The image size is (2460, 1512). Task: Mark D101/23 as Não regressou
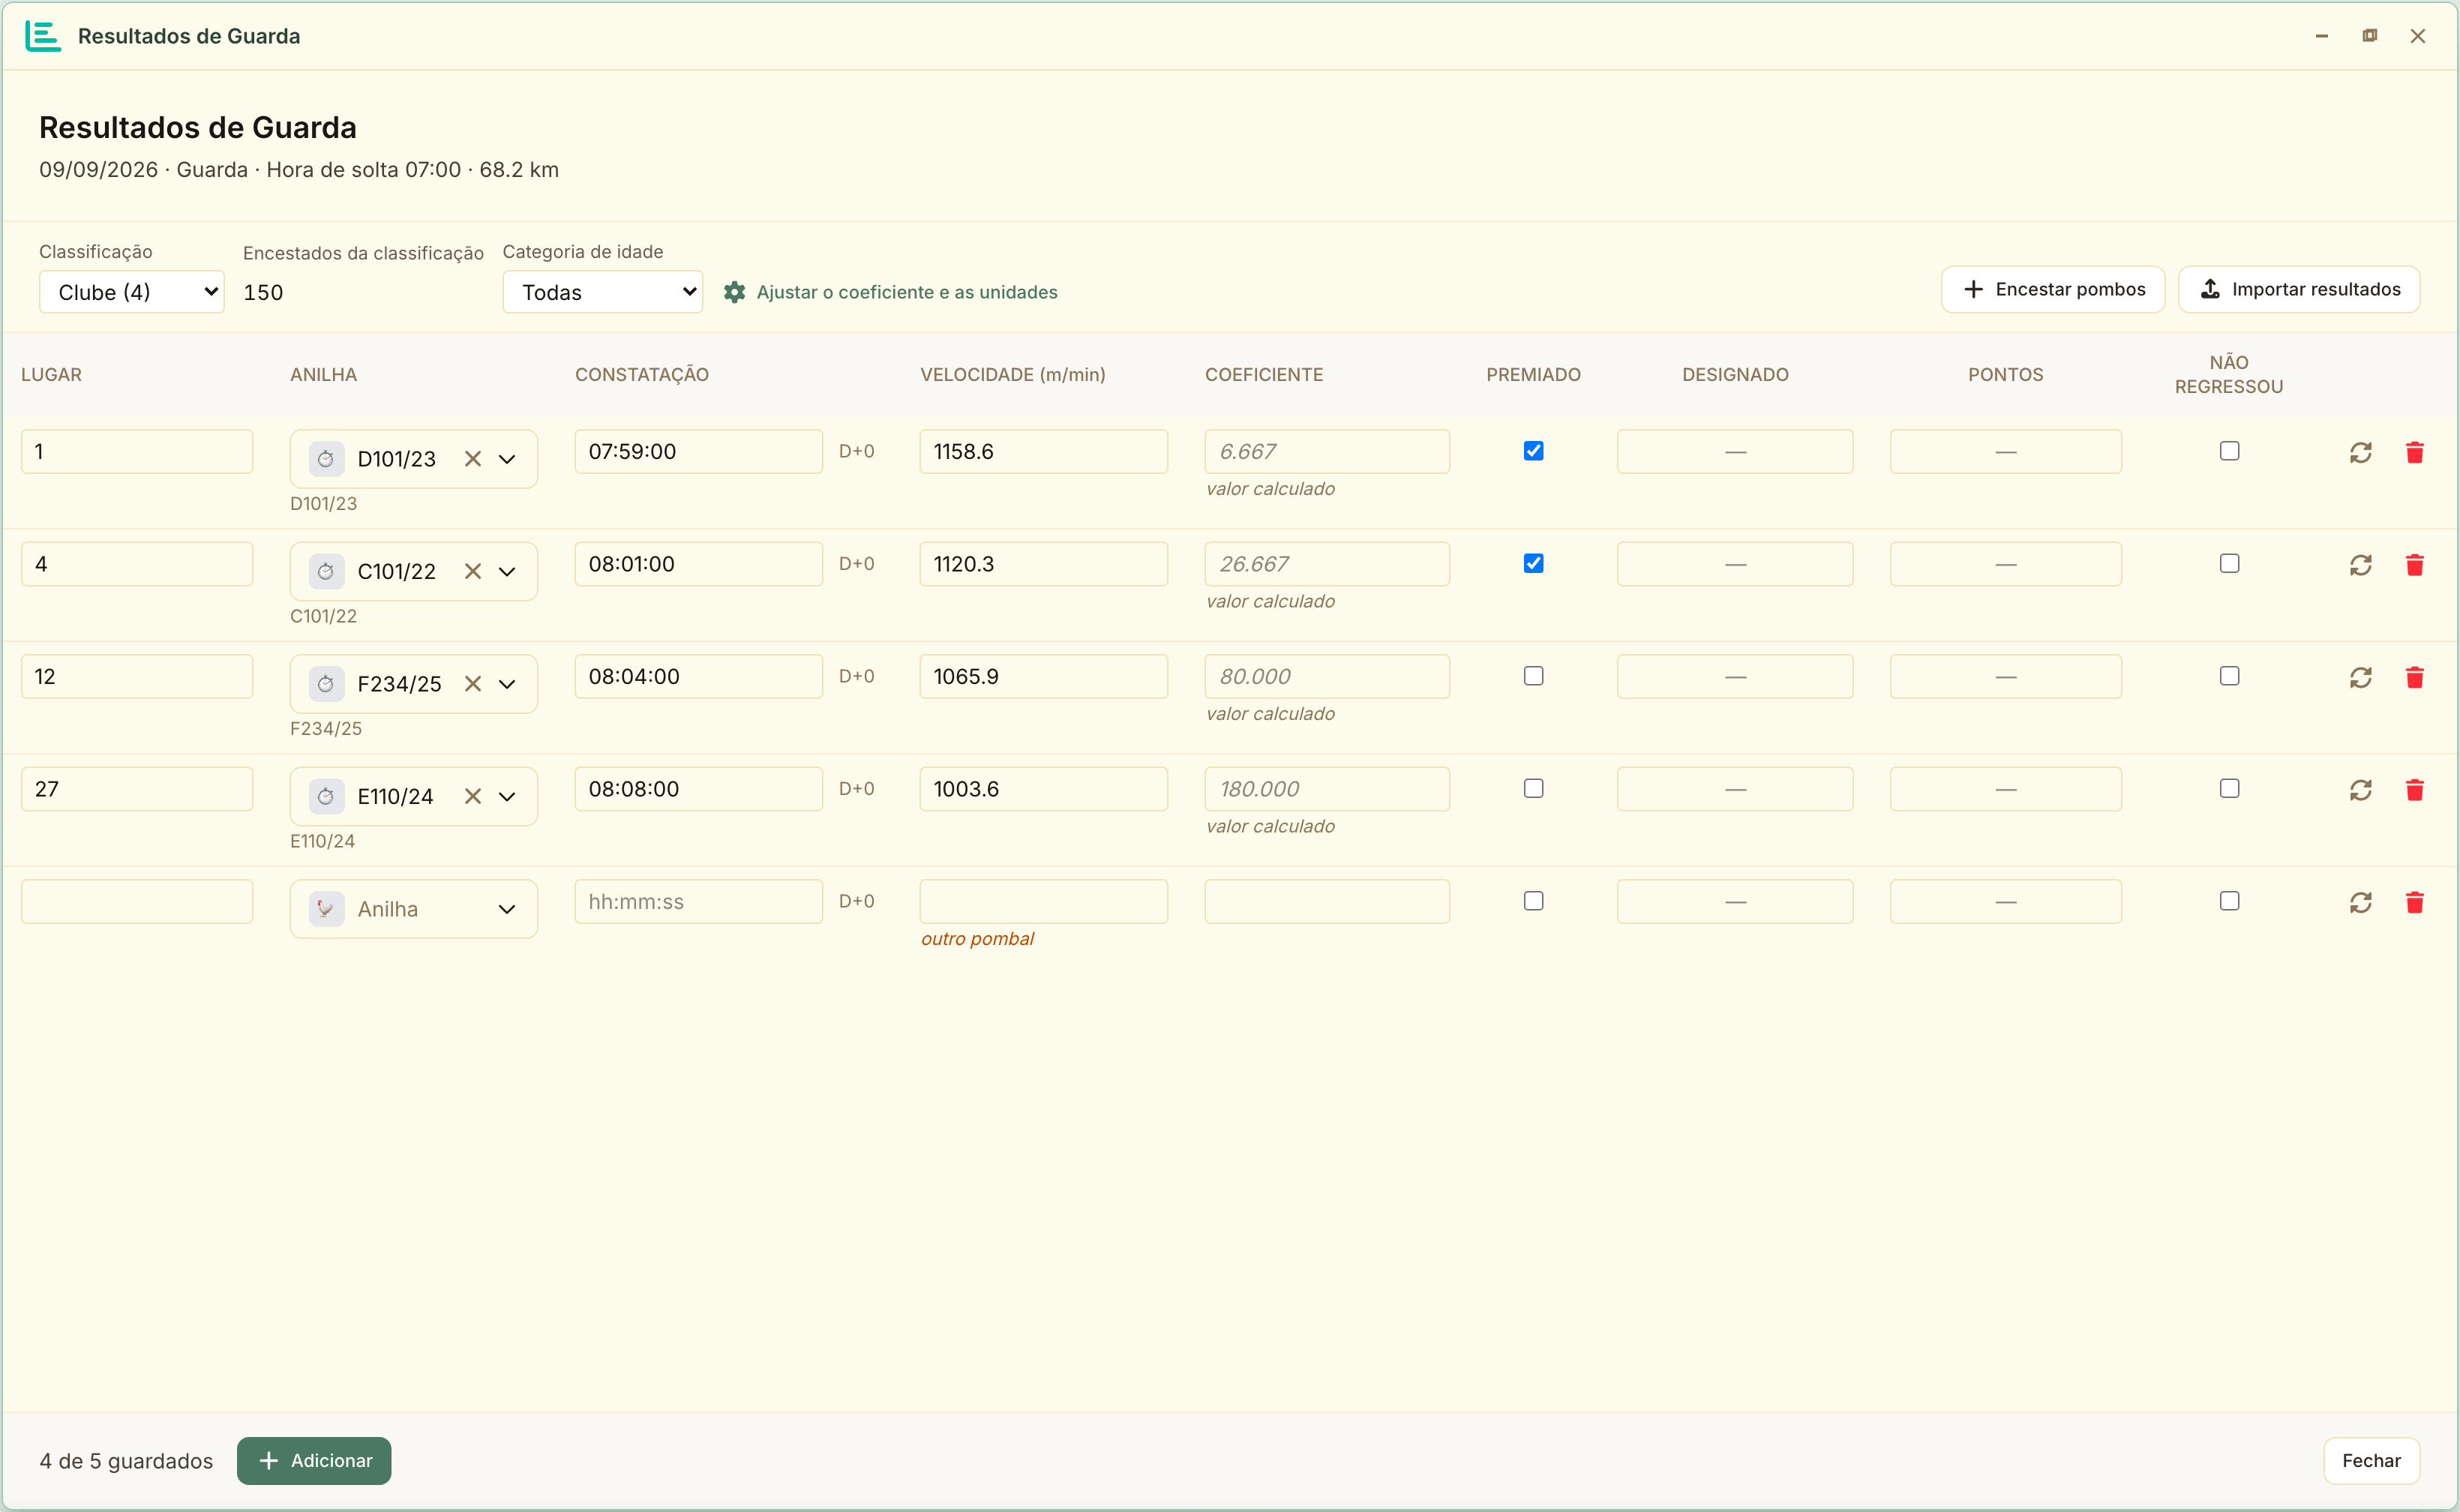pyautogui.click(x=2229, y=451)
